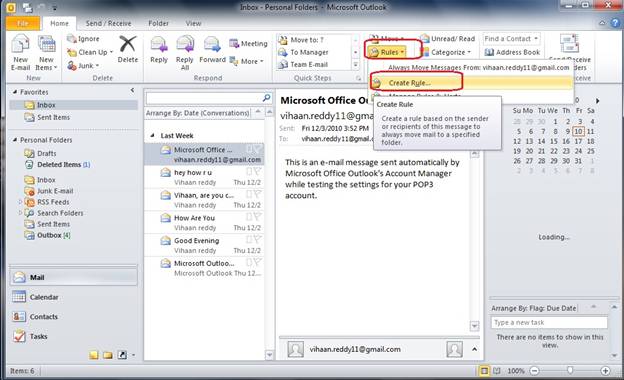This screenshot has height=380, width=624.
Task: Open the Deleted Items folder
Action: pyautogui.click(x=59, y=164)
